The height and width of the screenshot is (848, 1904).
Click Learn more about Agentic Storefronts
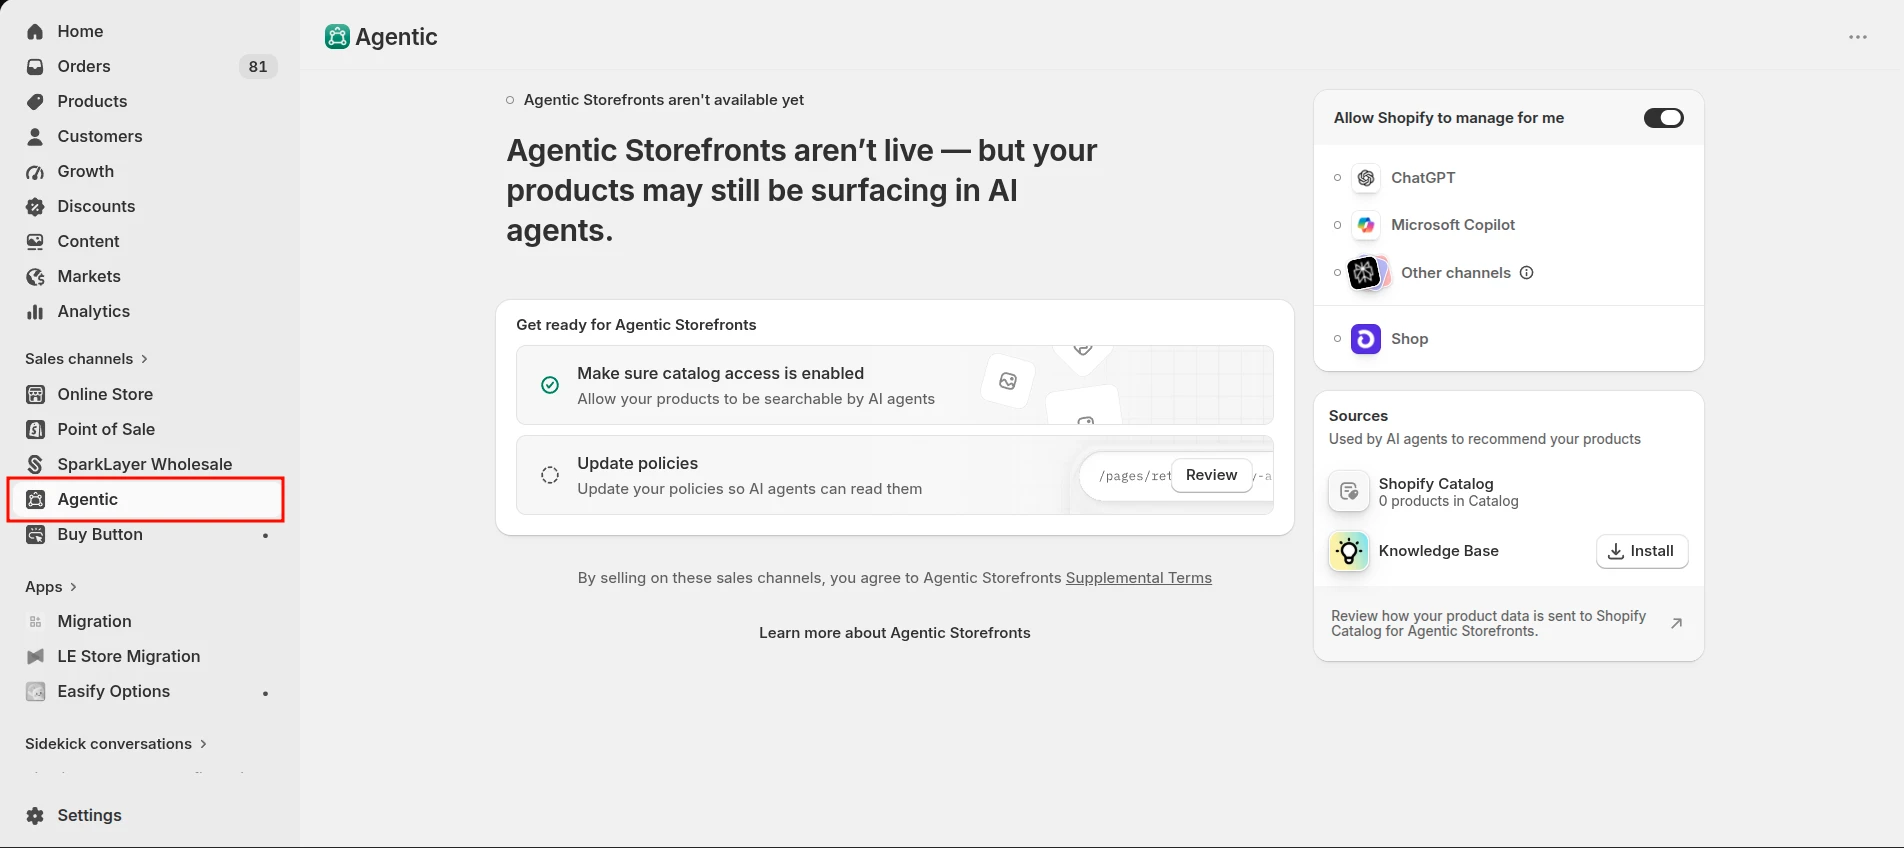(x=894, y=633)
